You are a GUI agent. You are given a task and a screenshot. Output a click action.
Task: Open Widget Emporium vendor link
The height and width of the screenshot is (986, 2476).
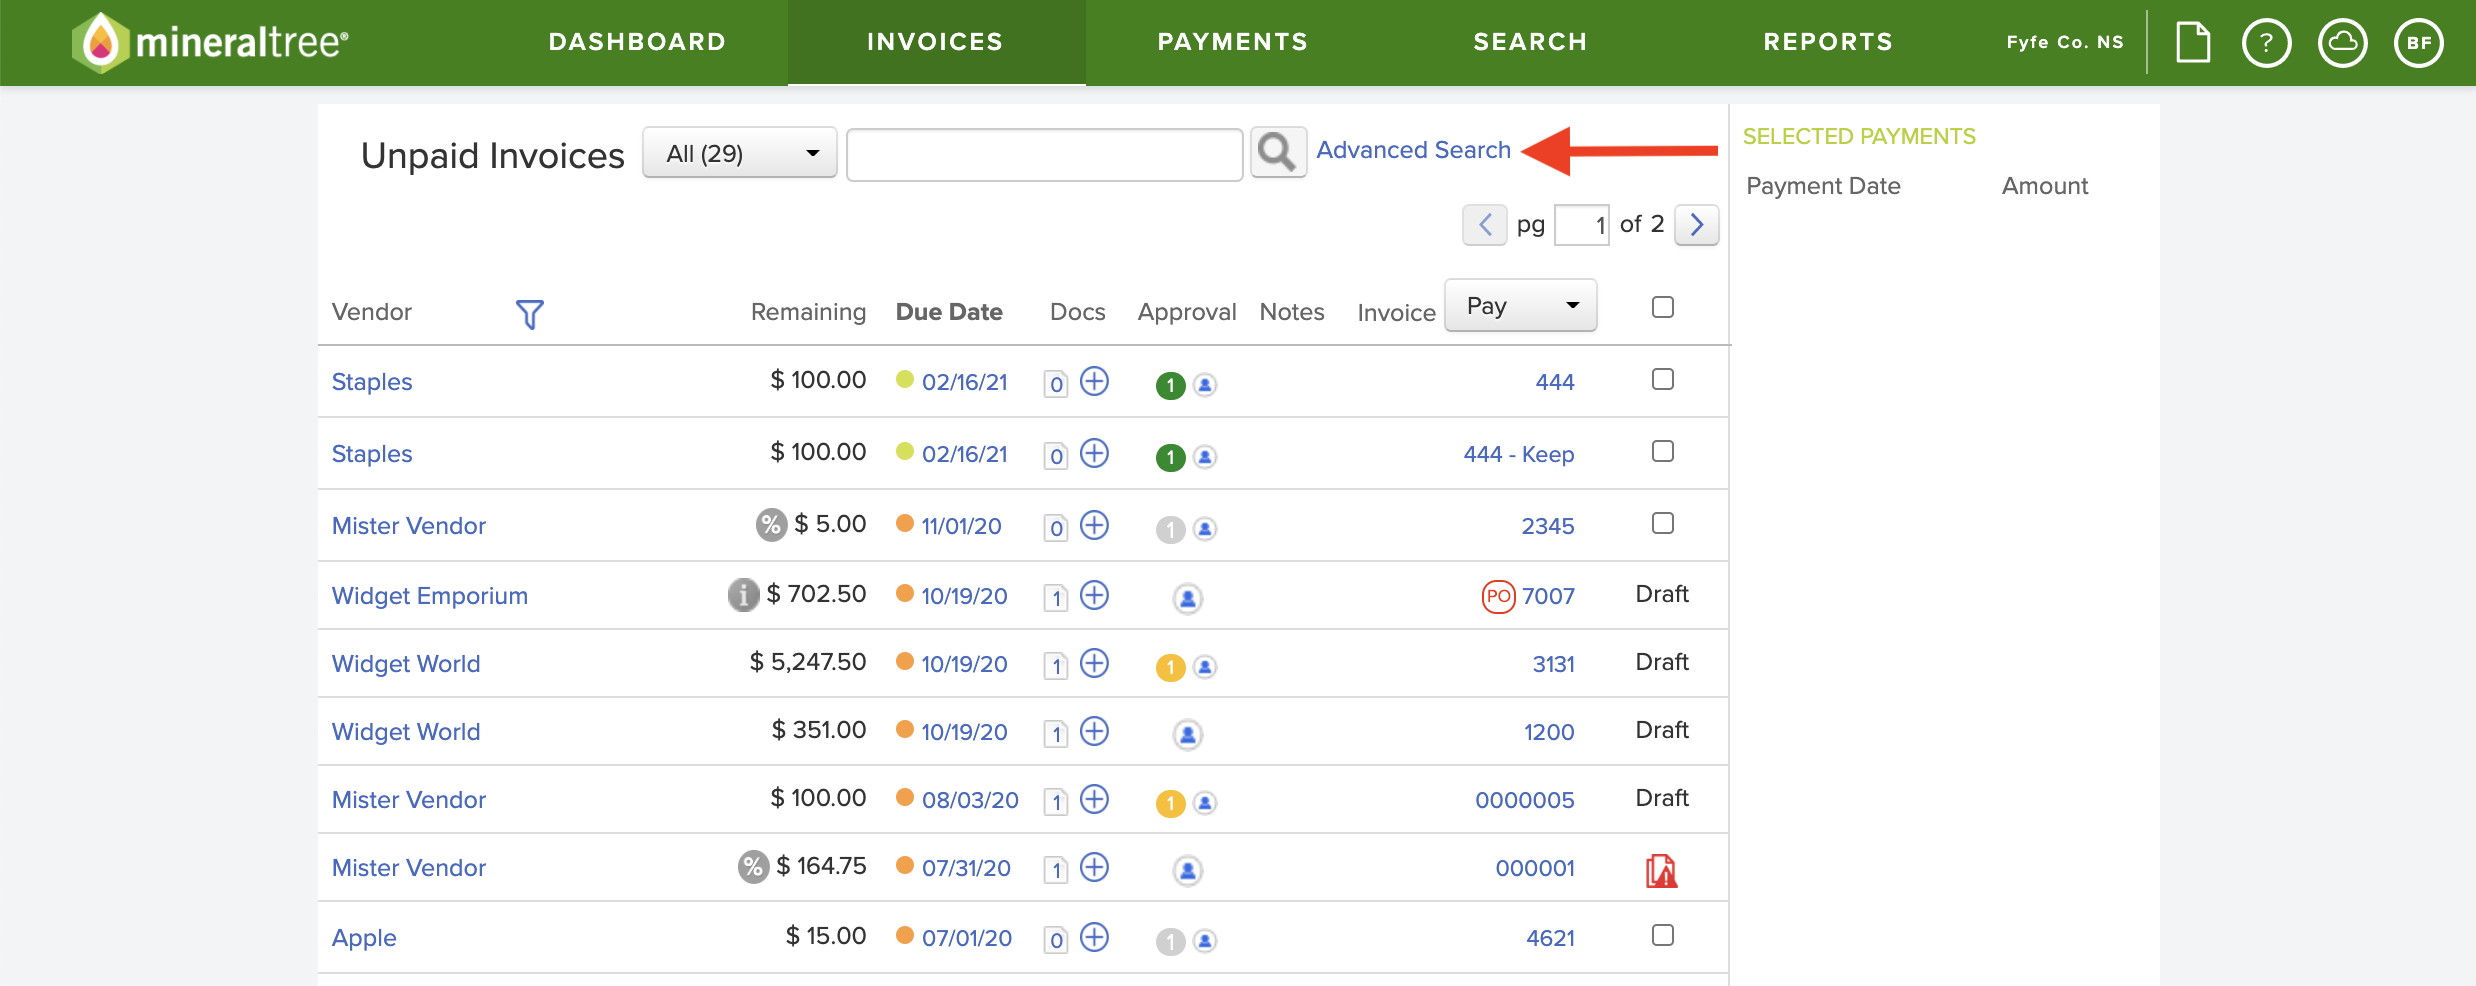click(430, 596)
